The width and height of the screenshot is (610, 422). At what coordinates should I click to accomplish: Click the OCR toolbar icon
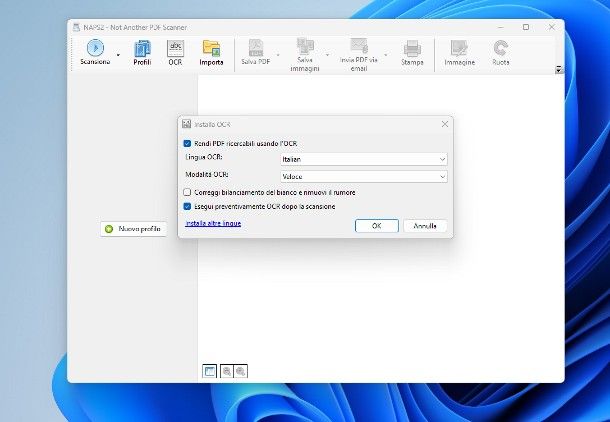click(175, 48)
